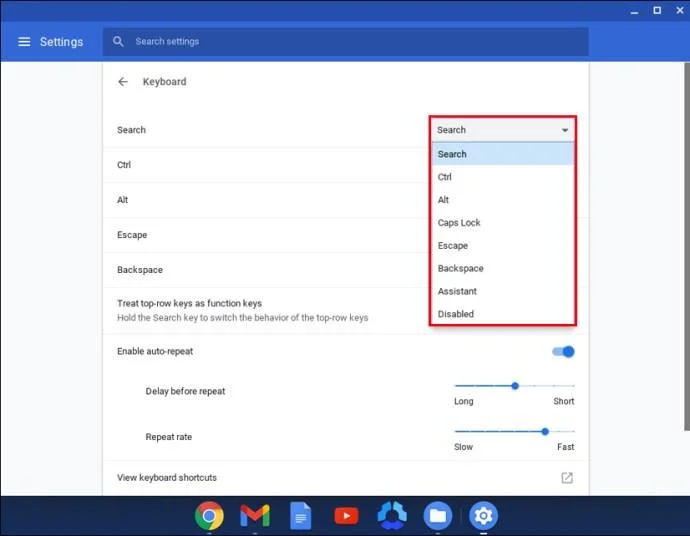Click the Repeat rate slider
690x536 pixels.
514,432
